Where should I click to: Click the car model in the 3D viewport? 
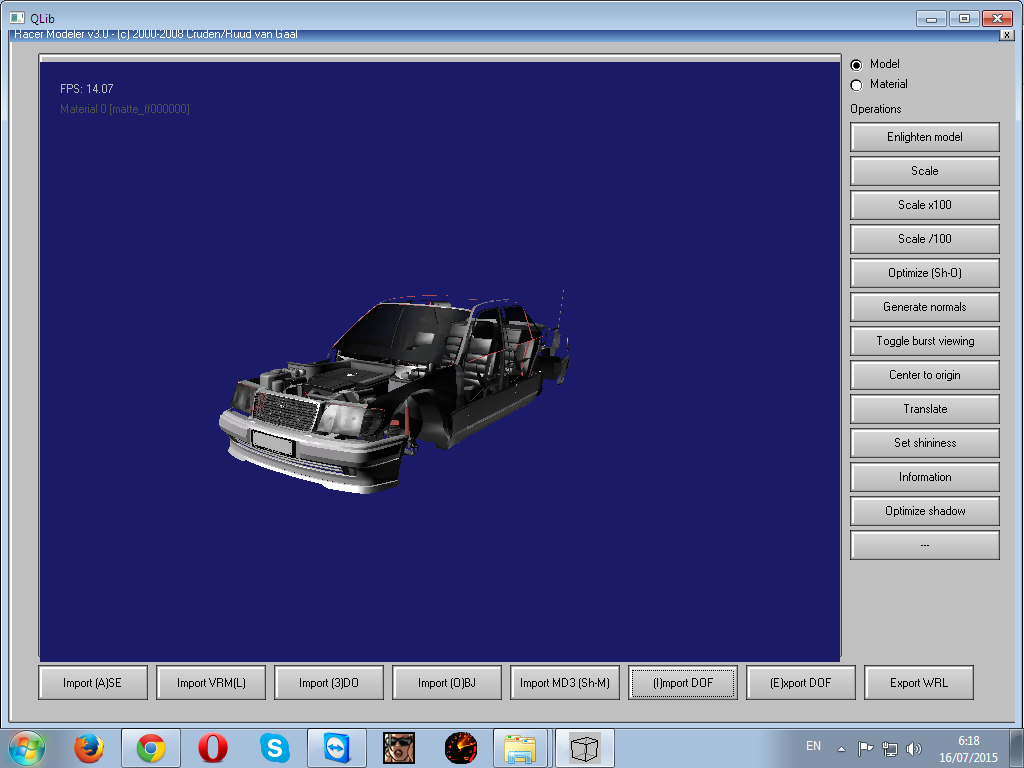[392, 392]
